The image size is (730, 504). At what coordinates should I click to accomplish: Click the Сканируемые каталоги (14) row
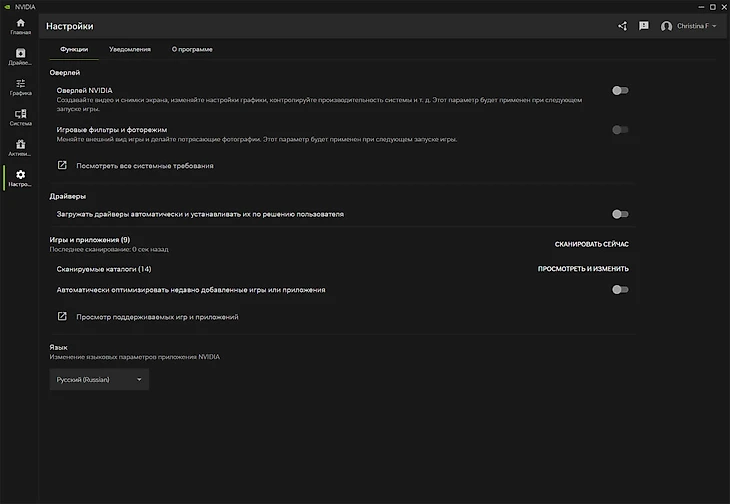point(342,269)
